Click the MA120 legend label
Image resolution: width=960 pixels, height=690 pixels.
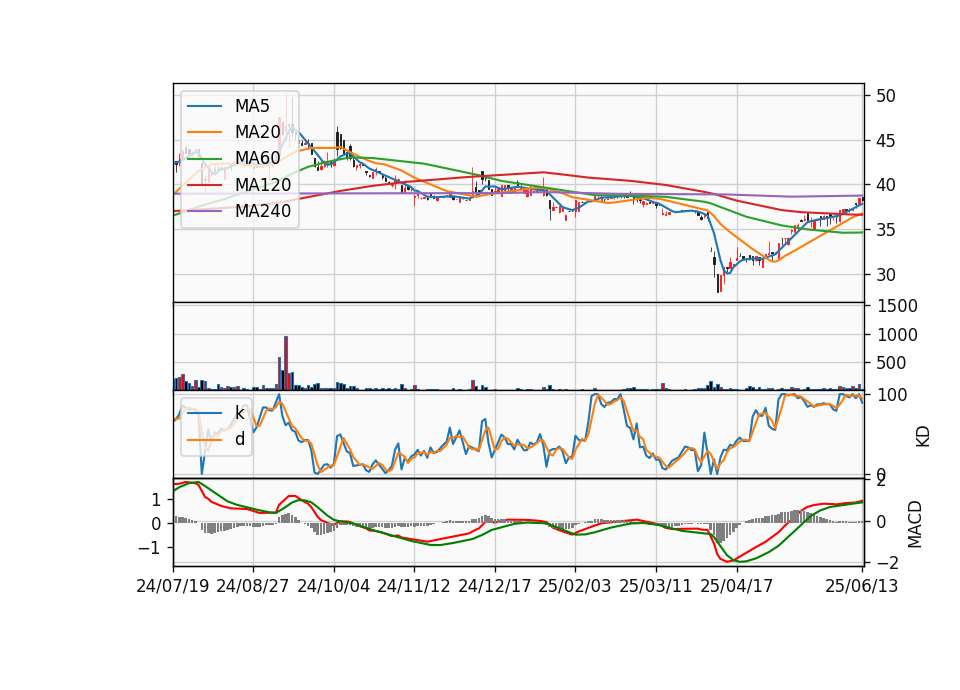[263, 185]
